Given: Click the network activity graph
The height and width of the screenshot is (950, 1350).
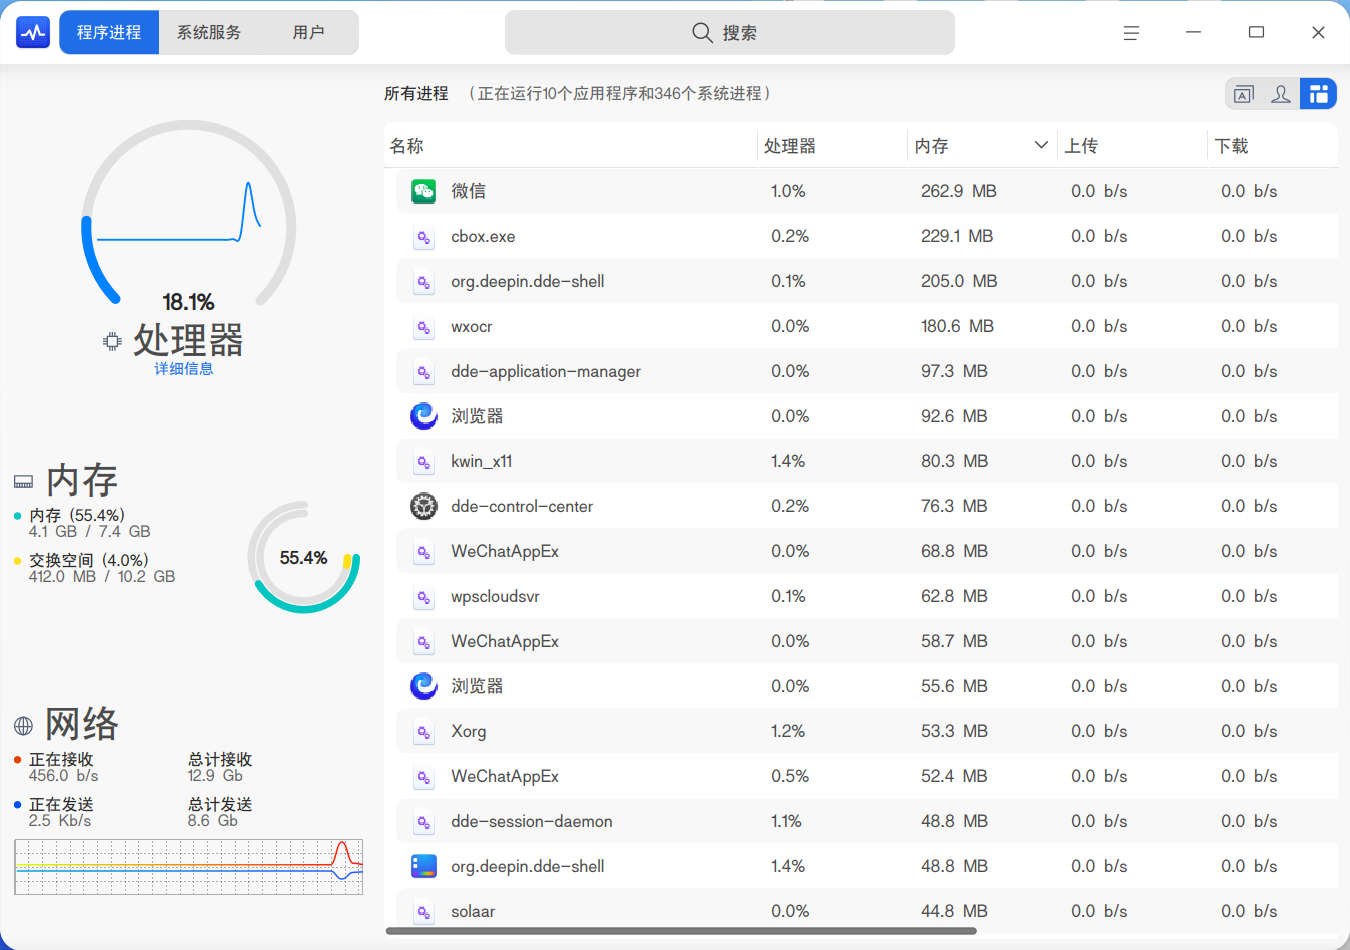Looking at the screenshot, I should point(189,867).
